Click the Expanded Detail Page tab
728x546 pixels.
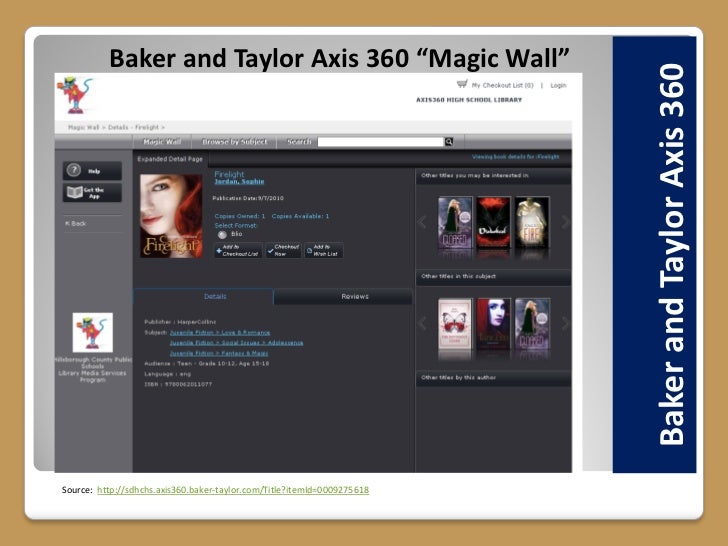click(x=170, y=159)
